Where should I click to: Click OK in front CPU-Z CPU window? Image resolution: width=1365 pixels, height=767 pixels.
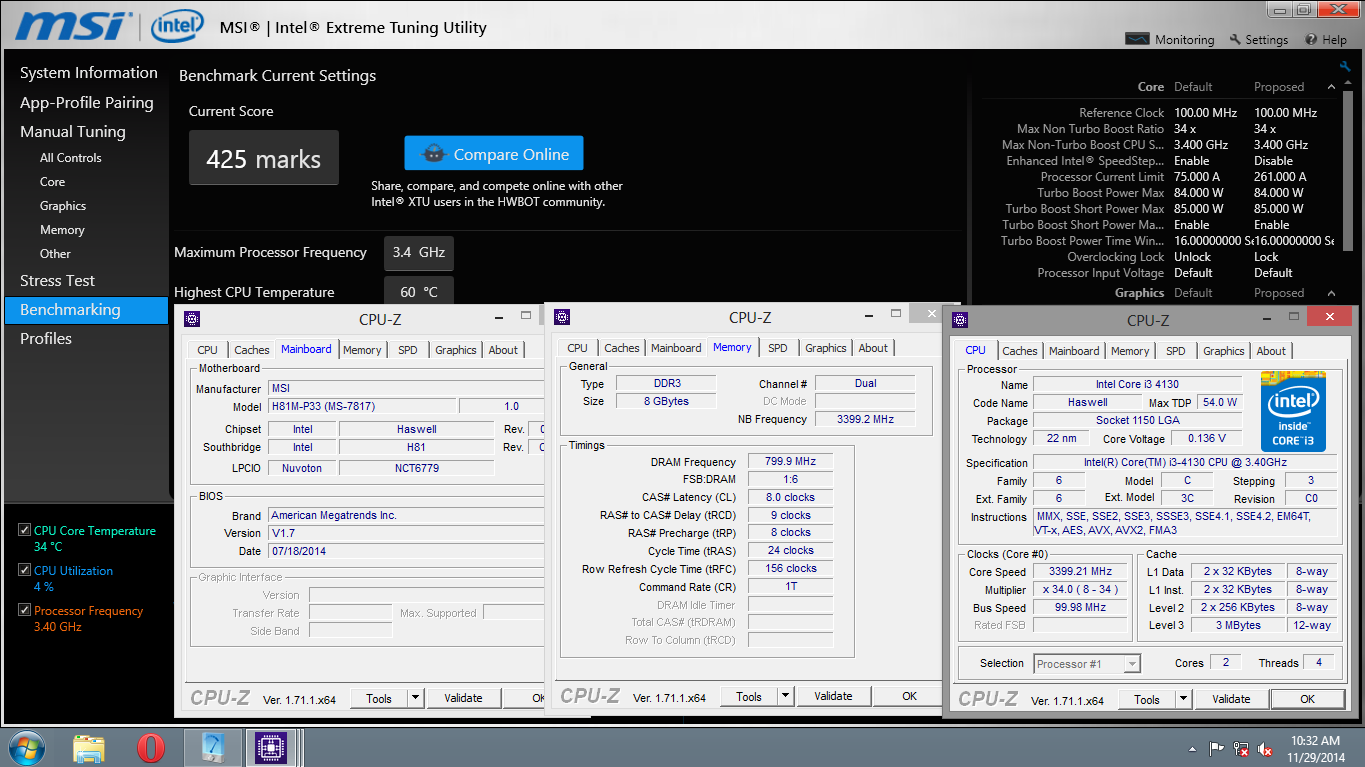pyautogui.click(x=1307, y=699)
